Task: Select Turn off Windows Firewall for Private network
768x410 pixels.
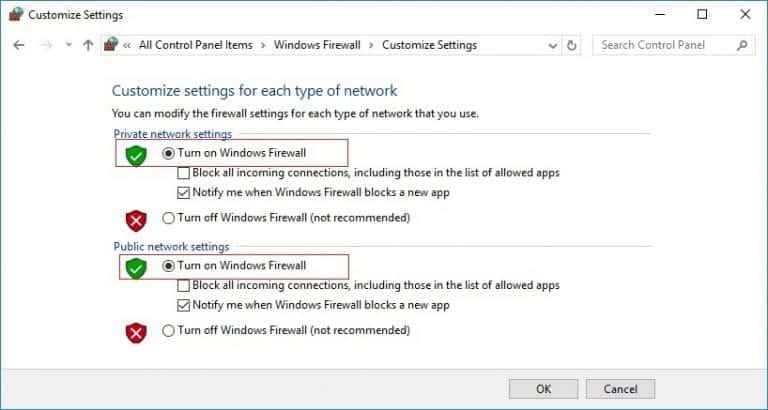Action: (168, 217)
